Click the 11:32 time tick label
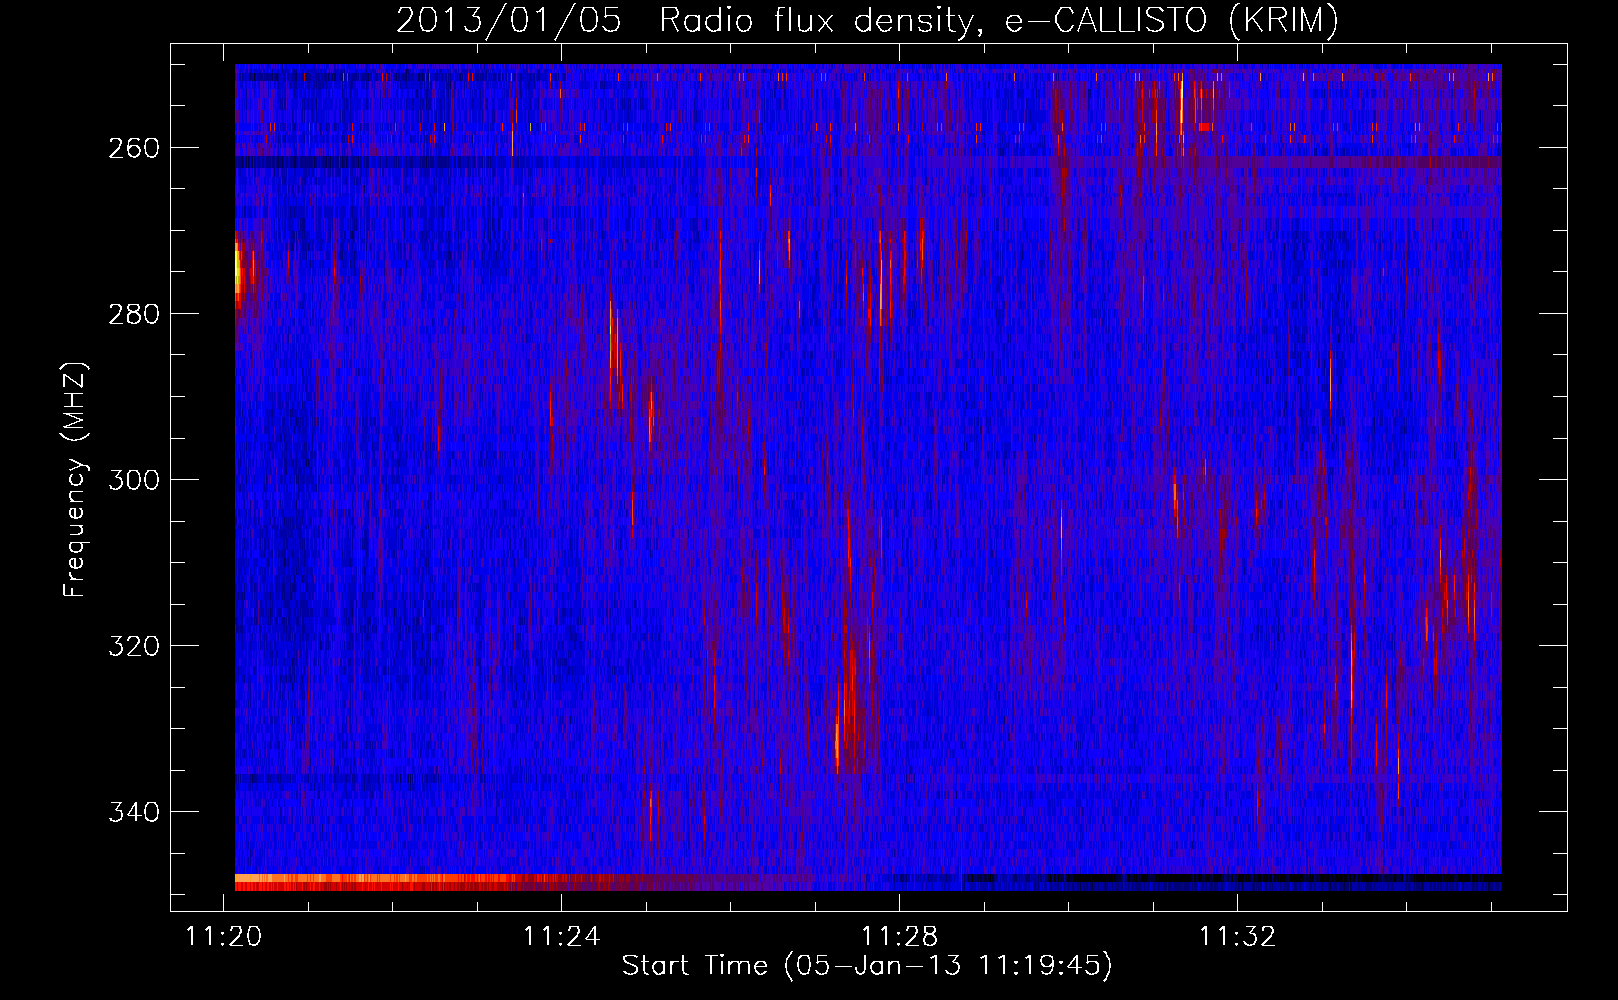Screen dimensions: 1618x1000 click(x=1238, y=936)
